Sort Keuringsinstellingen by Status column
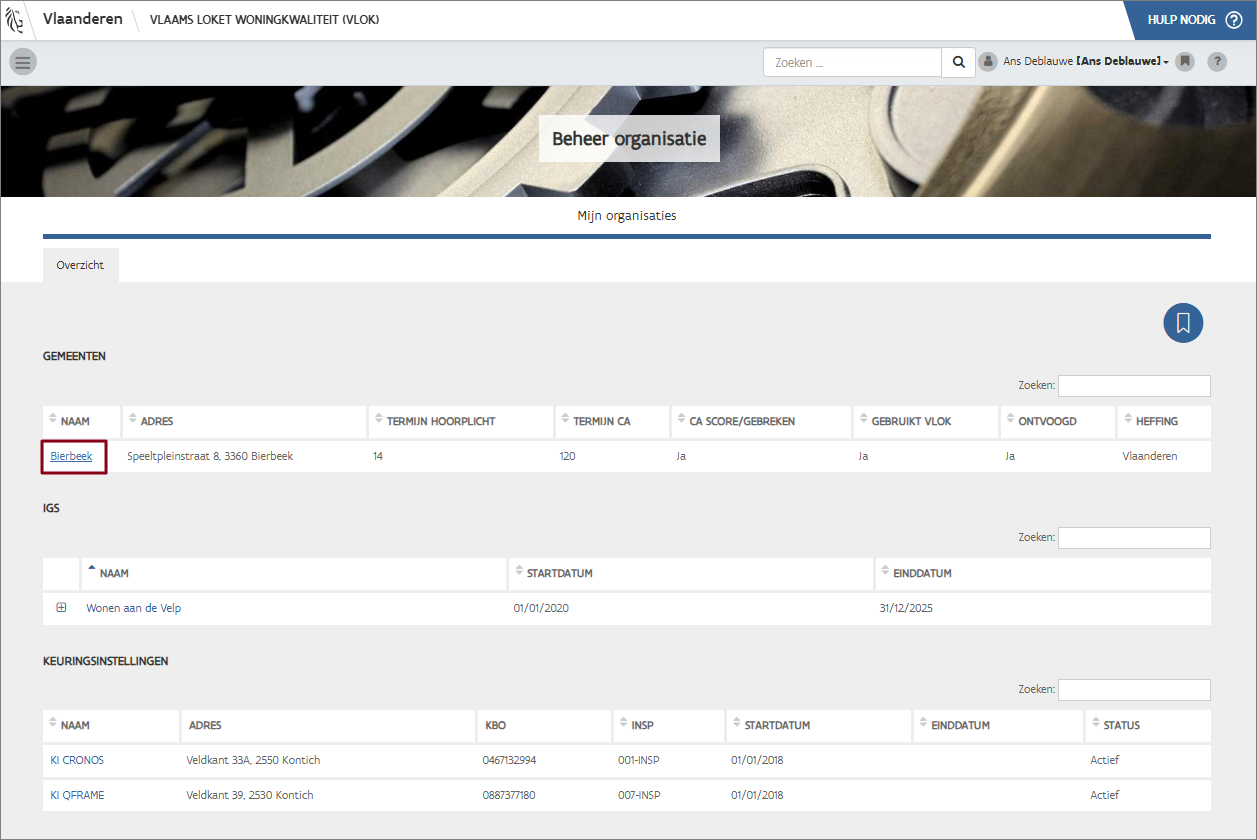The image size is (1257, 840). (x=1121, y=726)
